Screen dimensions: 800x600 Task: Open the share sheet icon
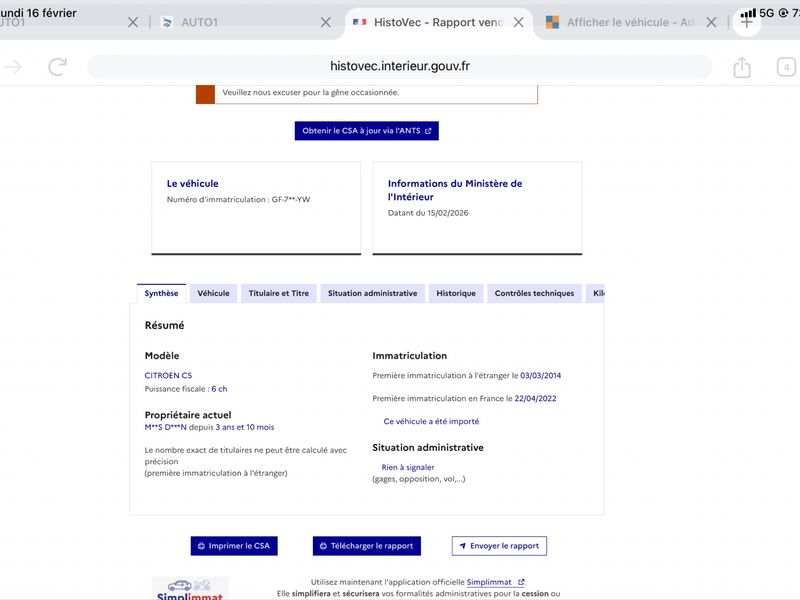742,67
